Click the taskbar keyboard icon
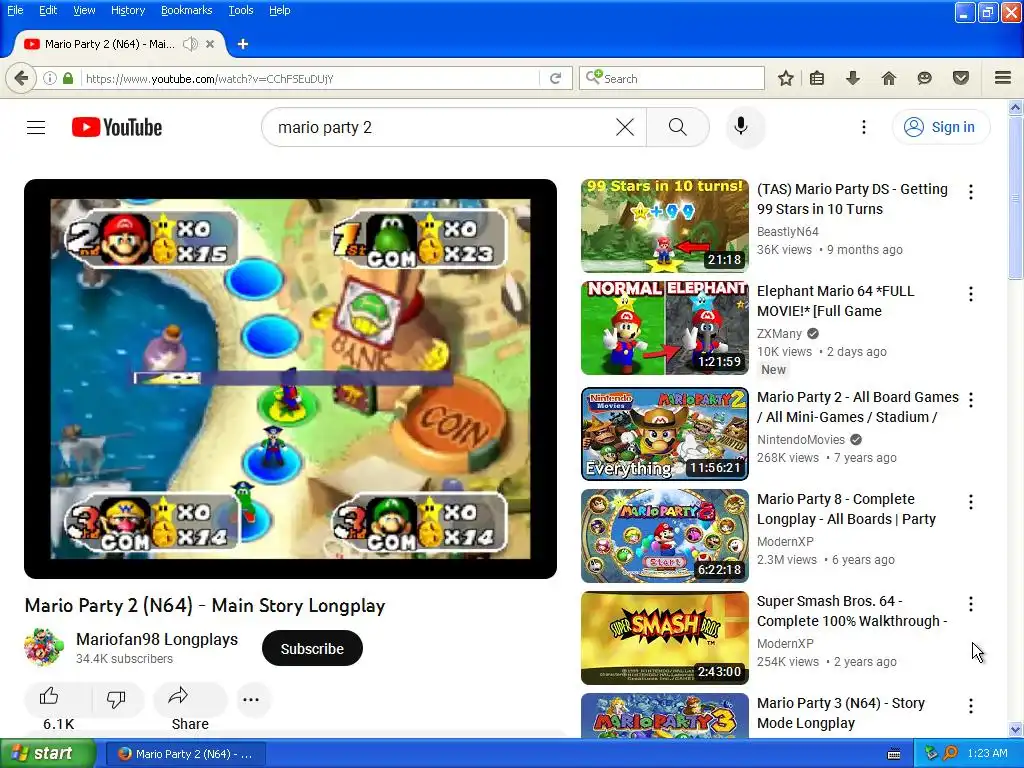 click(x=894, y=754)
